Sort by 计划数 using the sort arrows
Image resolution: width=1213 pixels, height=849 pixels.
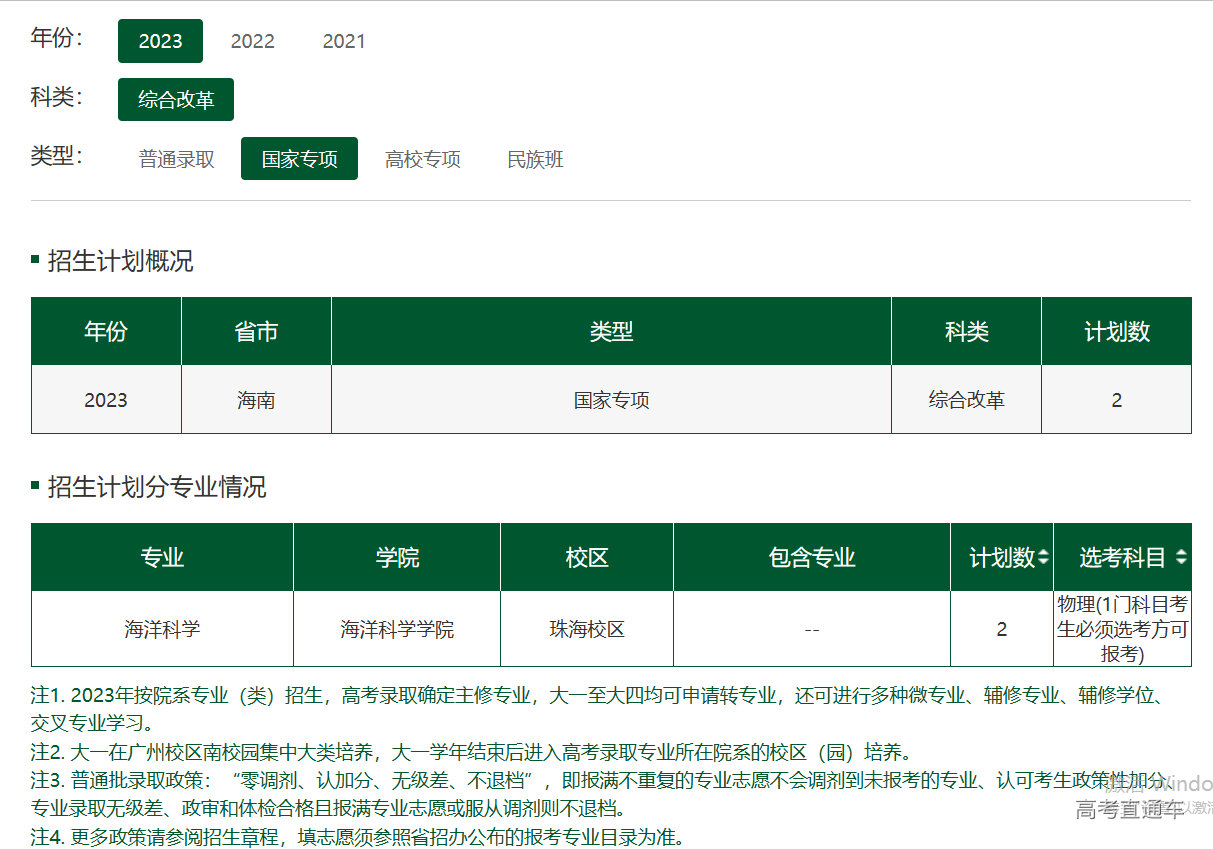pos(1044,558)
